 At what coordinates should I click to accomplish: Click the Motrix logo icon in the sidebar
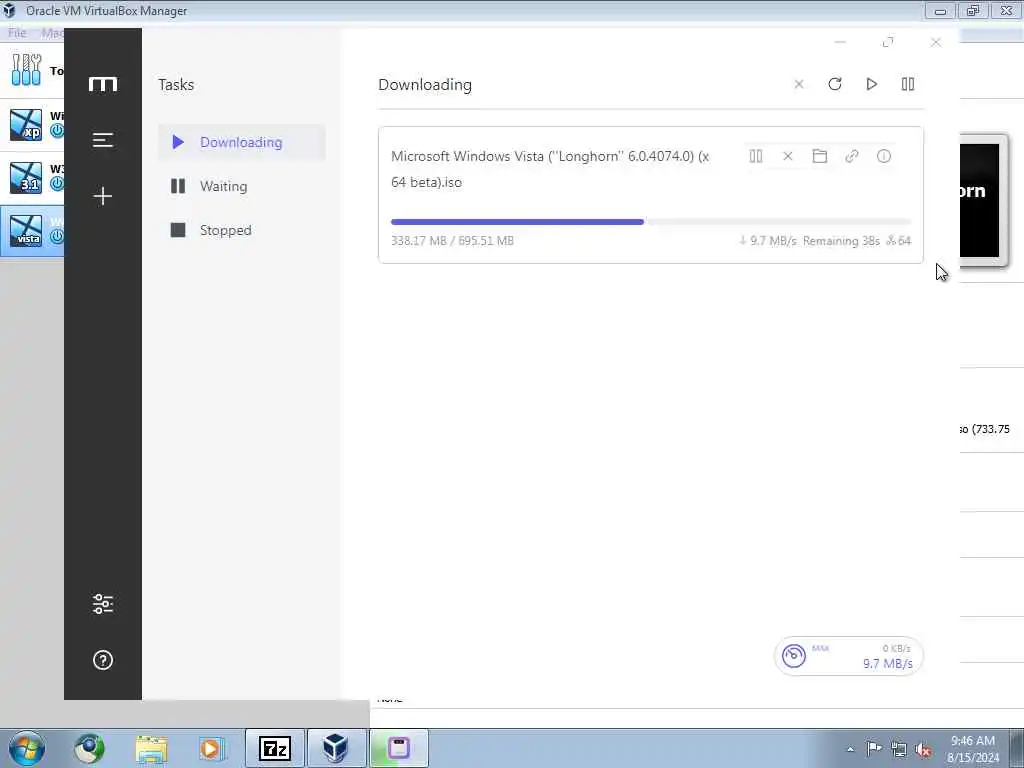(103, 84)
